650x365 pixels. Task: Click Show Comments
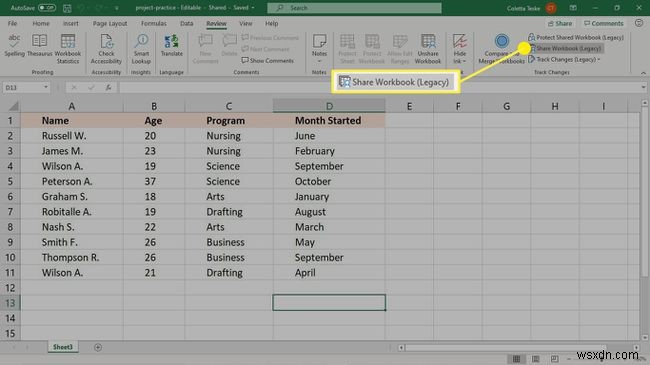[267, 61]
